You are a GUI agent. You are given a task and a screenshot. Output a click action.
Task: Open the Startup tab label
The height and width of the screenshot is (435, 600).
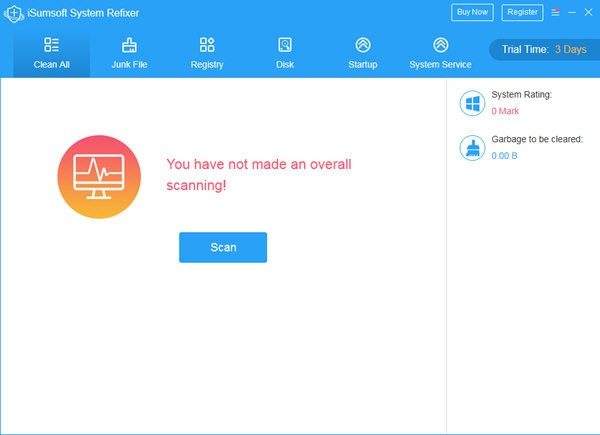pyautogui.click(x=363, y=65)
